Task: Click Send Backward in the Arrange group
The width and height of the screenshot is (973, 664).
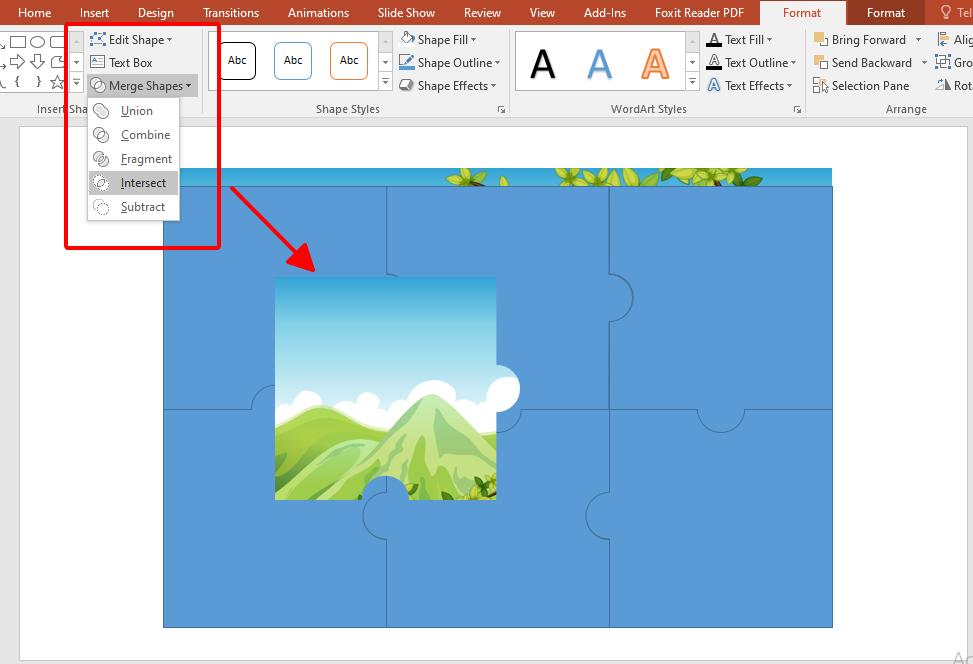Action: point(866,62)
